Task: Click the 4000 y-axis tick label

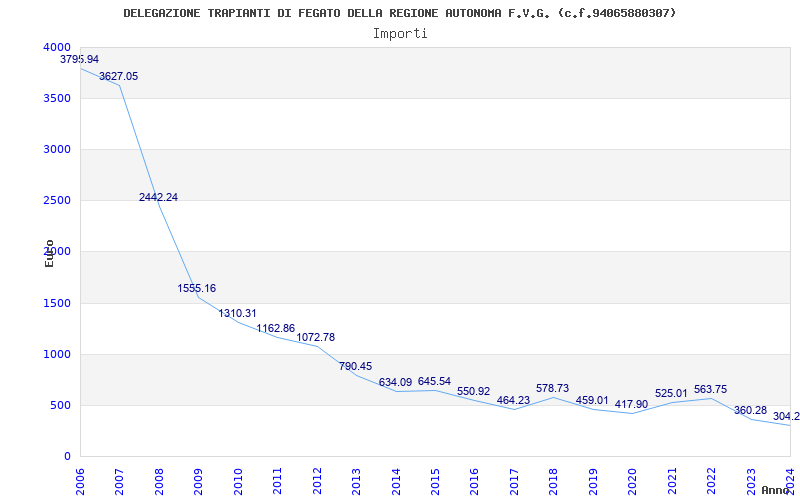Action: [57, 47]
